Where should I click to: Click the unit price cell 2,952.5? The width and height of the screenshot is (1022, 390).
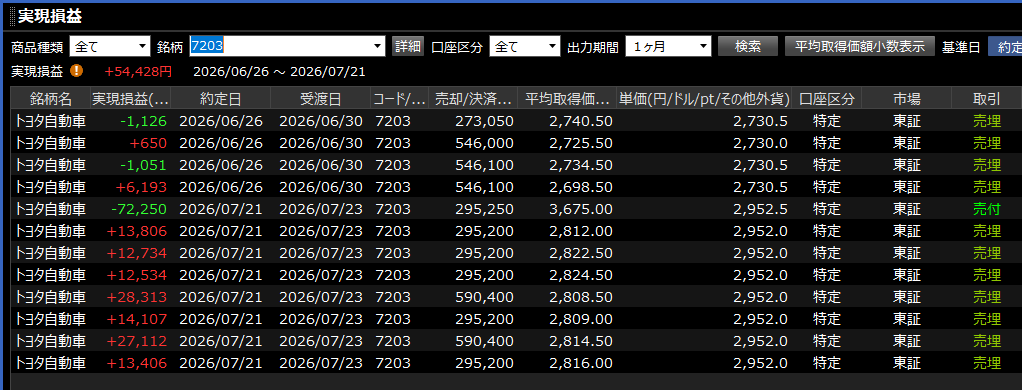click(760, 209)
